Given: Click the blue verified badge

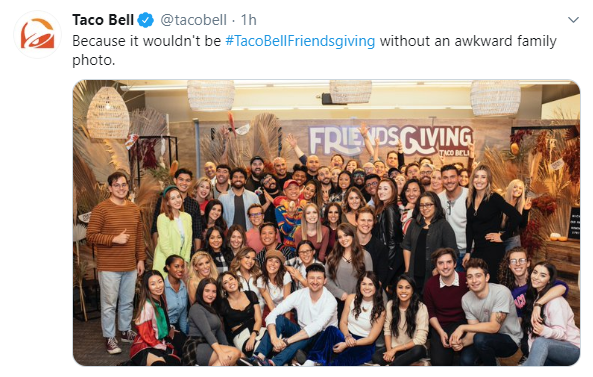Looking at the screenshot, I should (x=146, y=20).
